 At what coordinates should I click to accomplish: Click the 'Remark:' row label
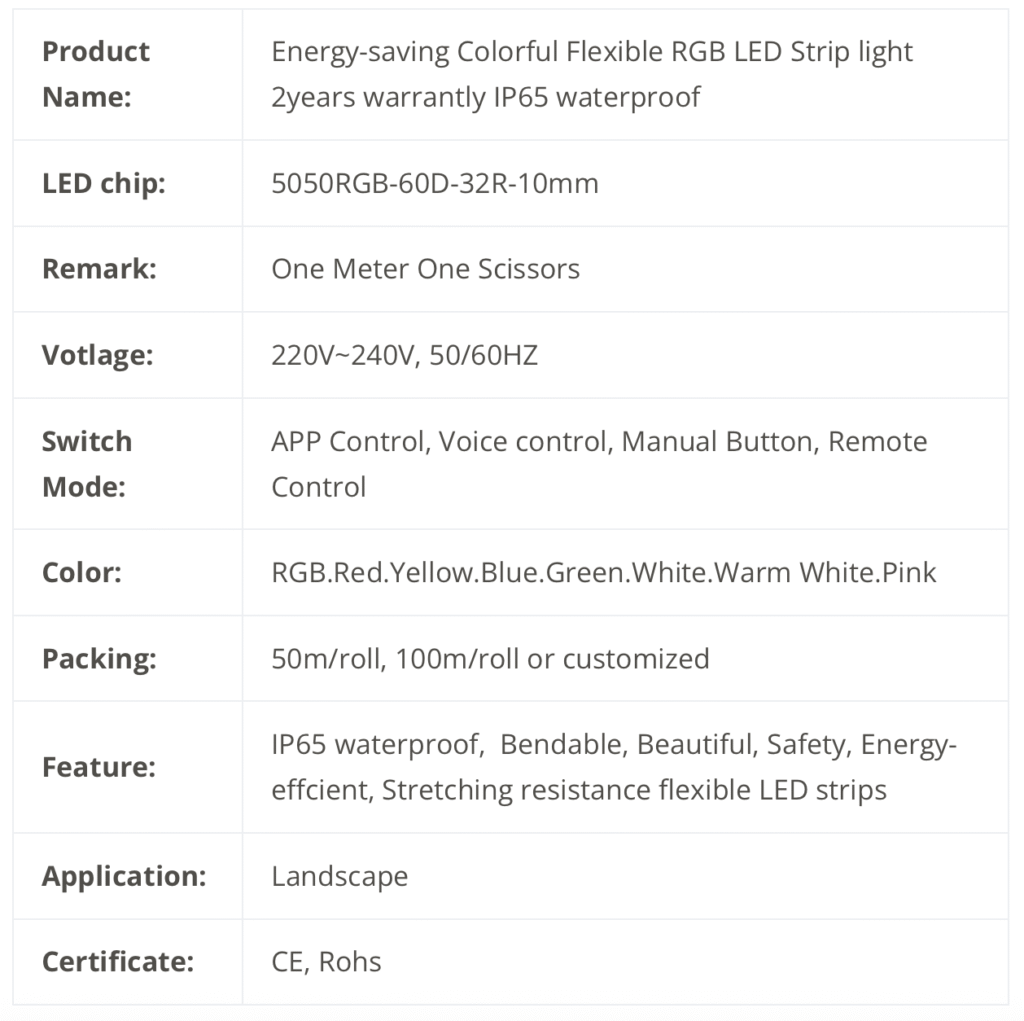pyautogui.click(x=99, y=269)
